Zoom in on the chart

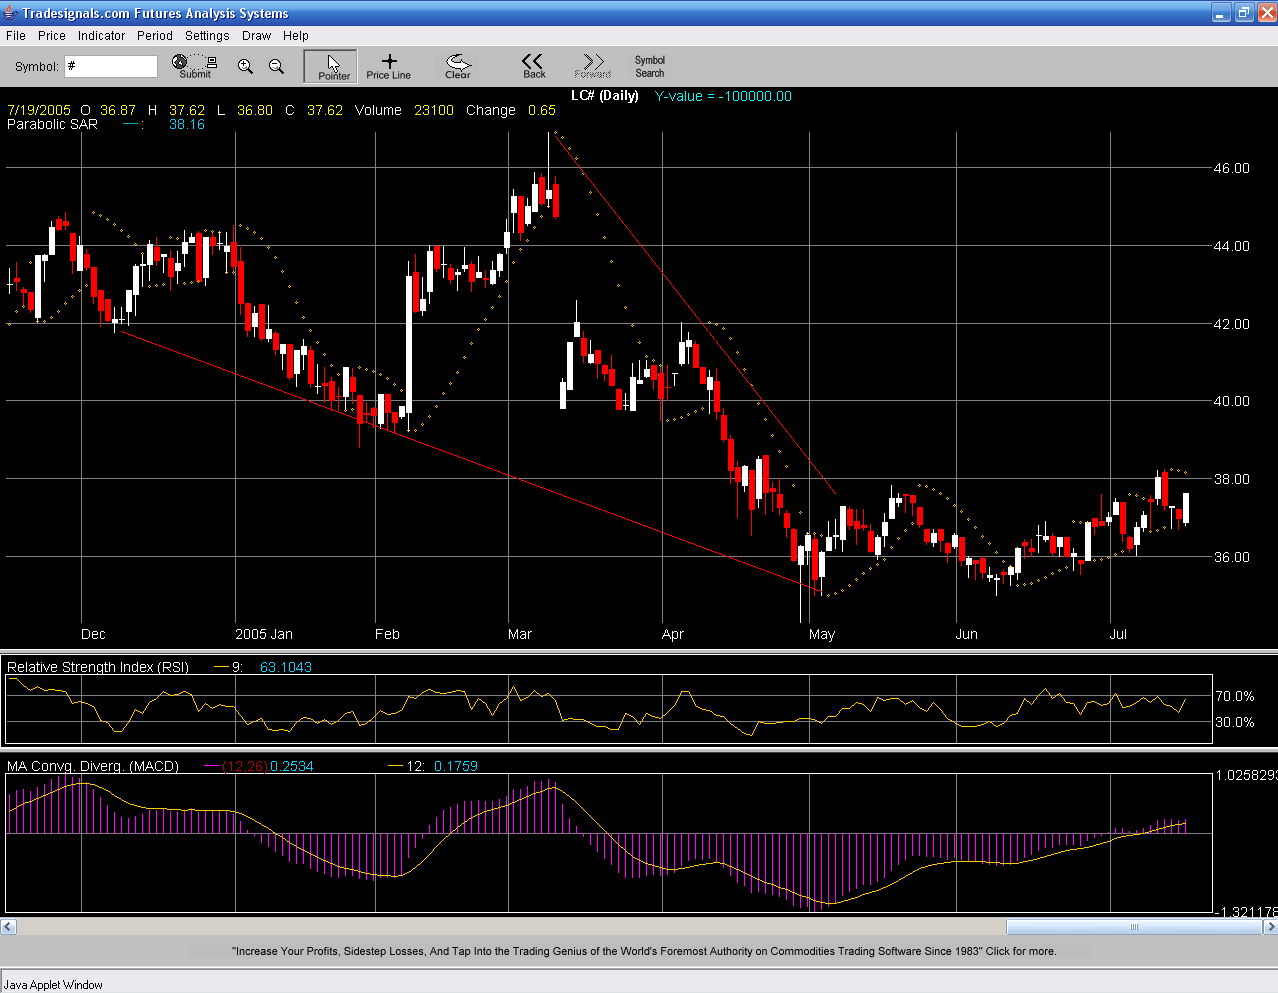(245, 67)
